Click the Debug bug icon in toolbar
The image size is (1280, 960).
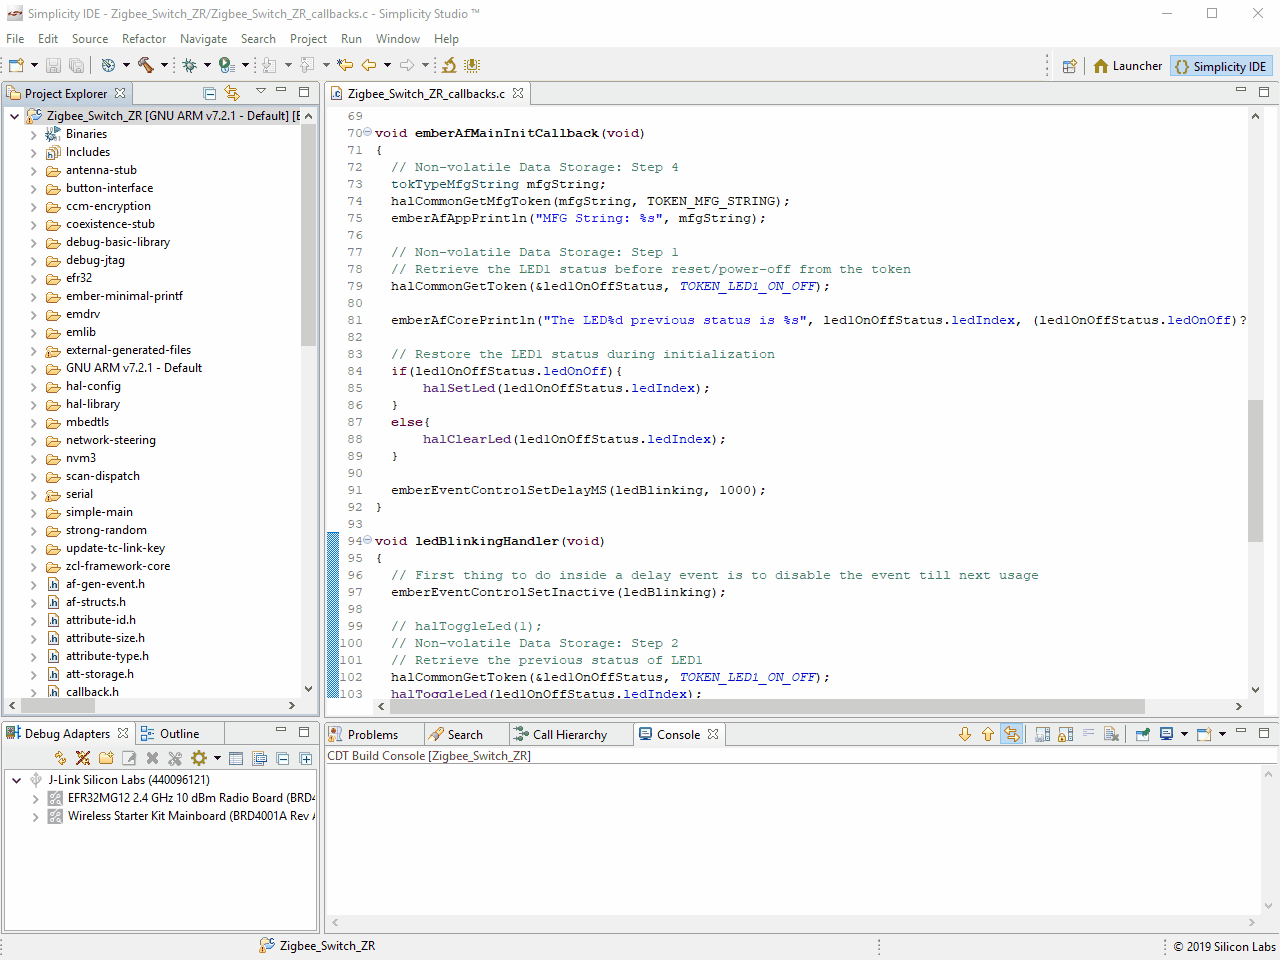tap(189, 66)
